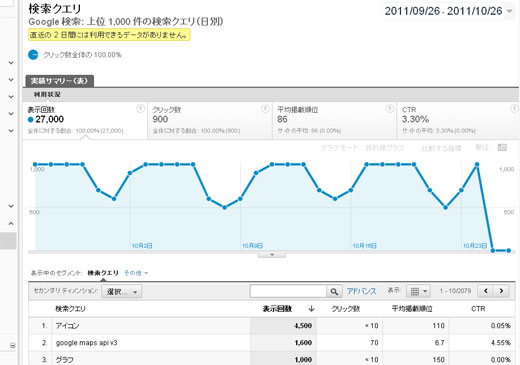Go to previous page of table results
520x365 pixels.
(x=486, y=291)
